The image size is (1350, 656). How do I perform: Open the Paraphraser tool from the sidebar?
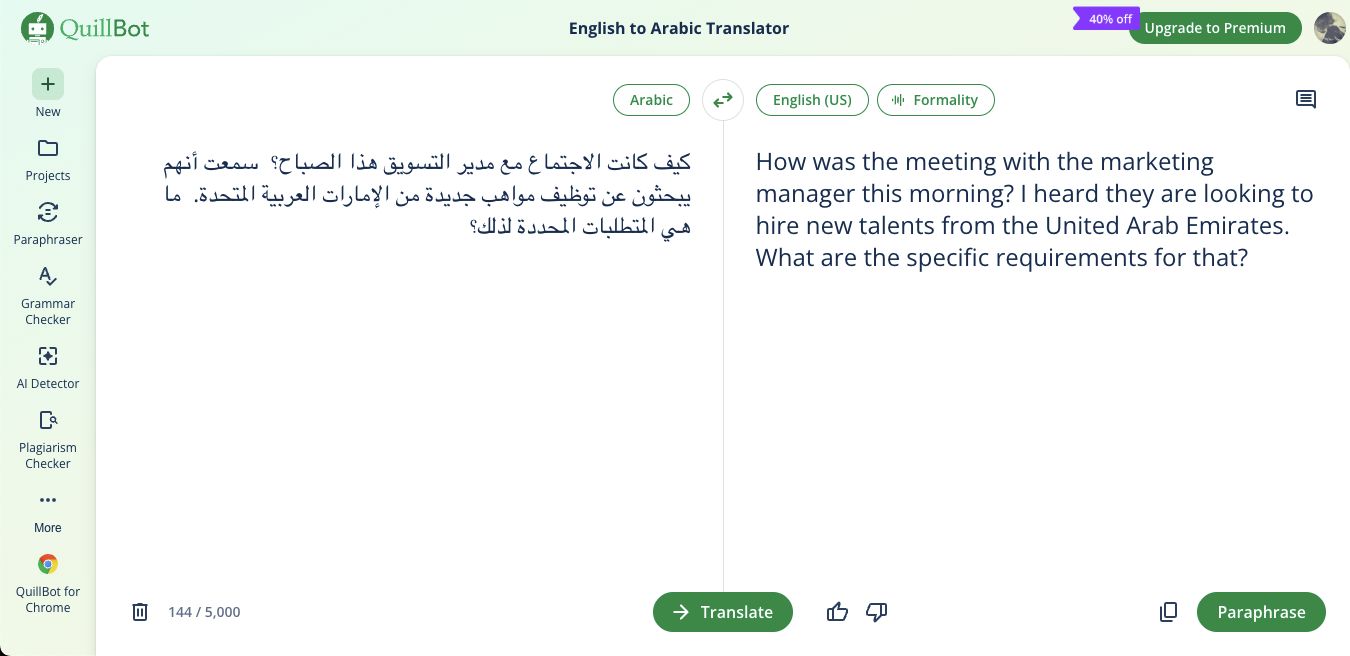click(x=47, y=224)
